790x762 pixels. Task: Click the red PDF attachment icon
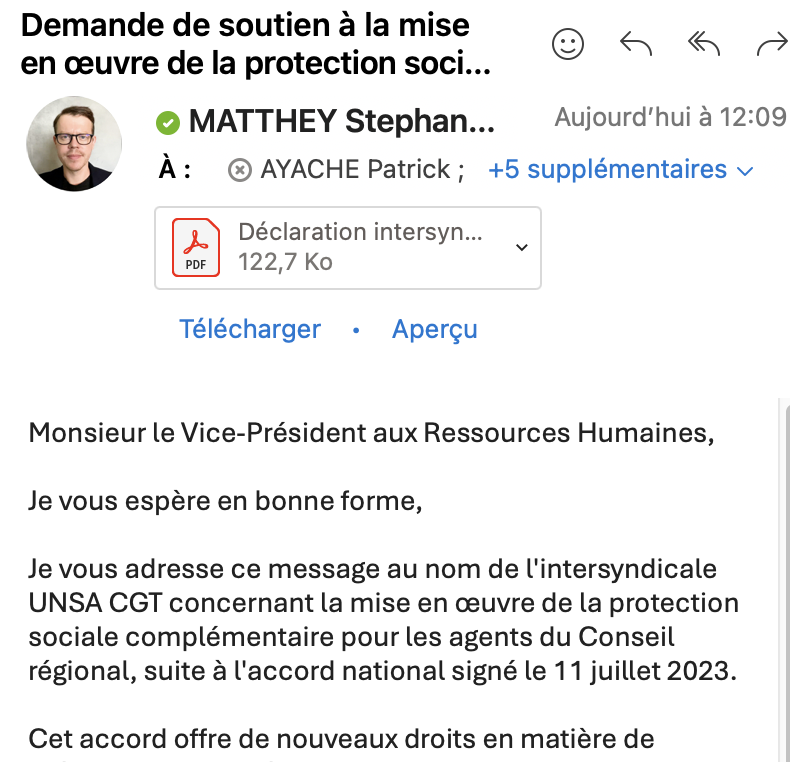(x=196, y=247)
